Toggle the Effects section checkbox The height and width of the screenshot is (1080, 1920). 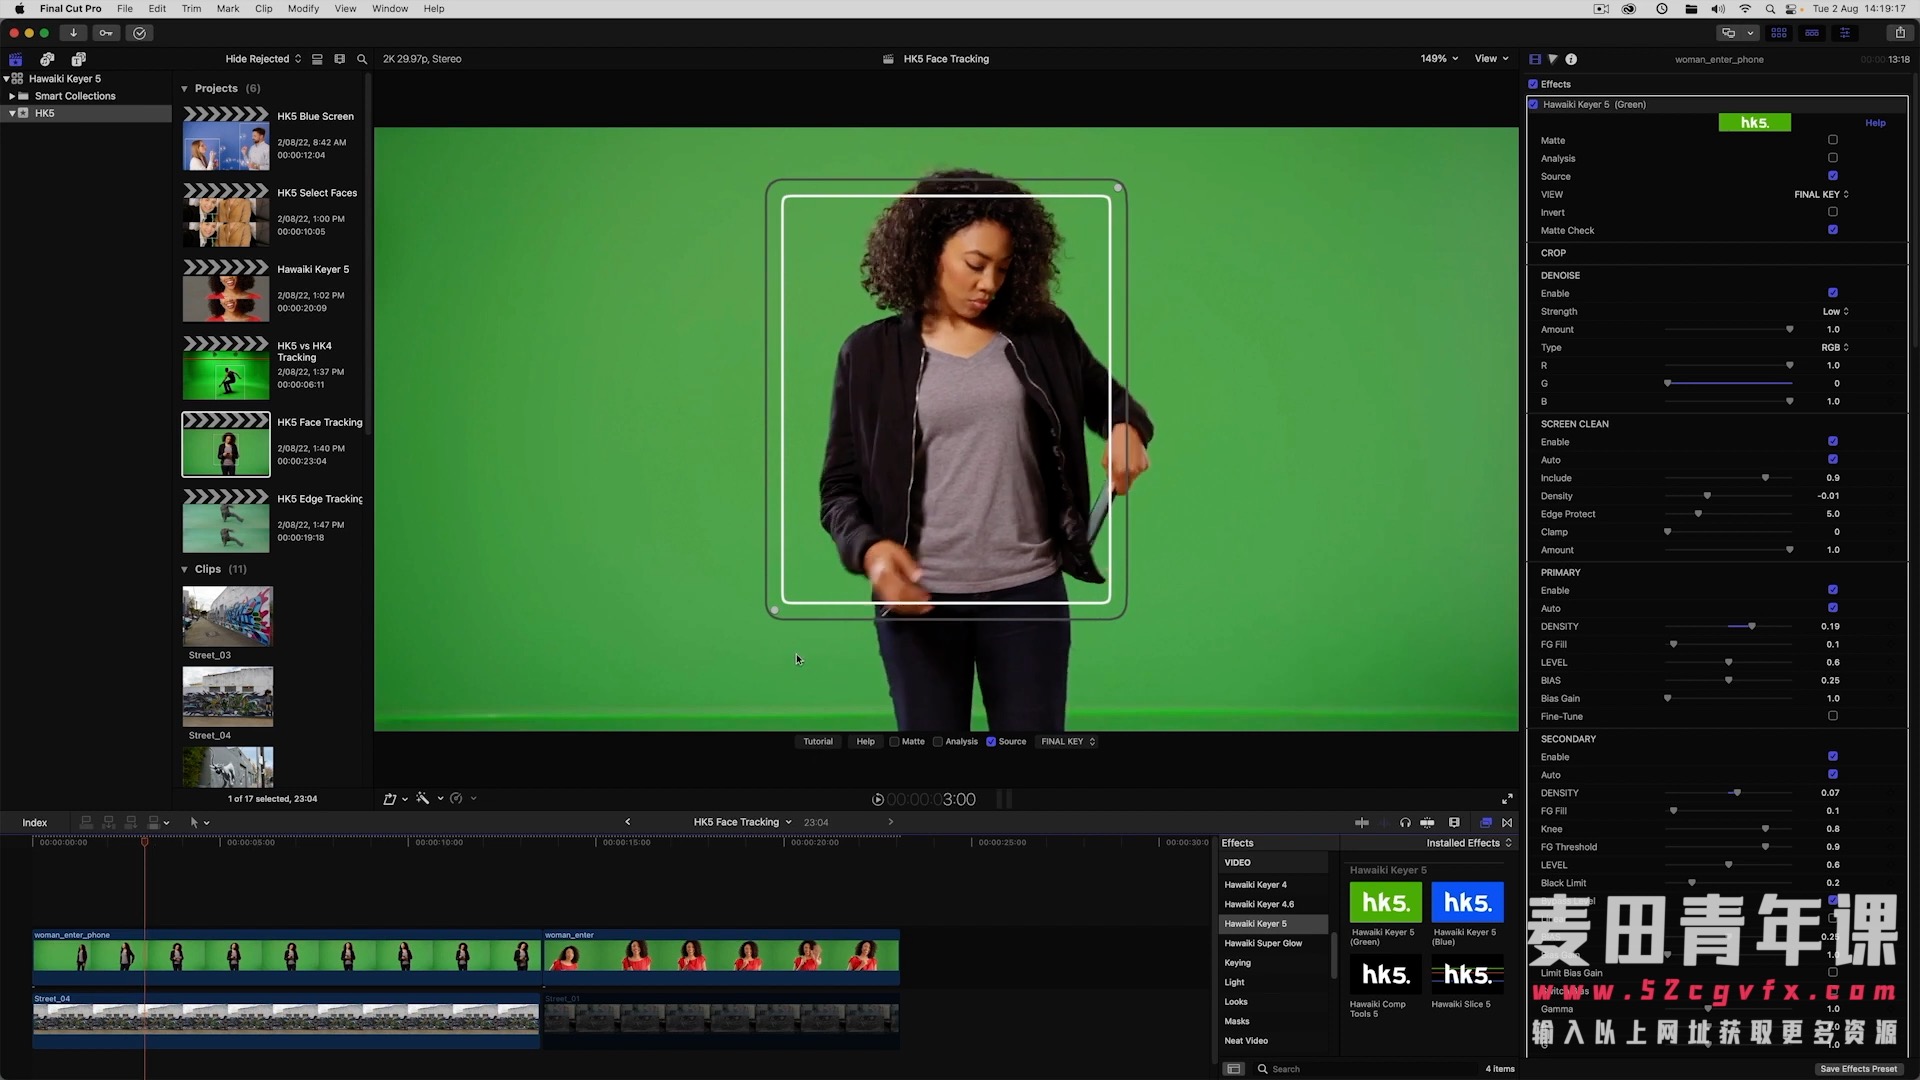pos(1533,84)
